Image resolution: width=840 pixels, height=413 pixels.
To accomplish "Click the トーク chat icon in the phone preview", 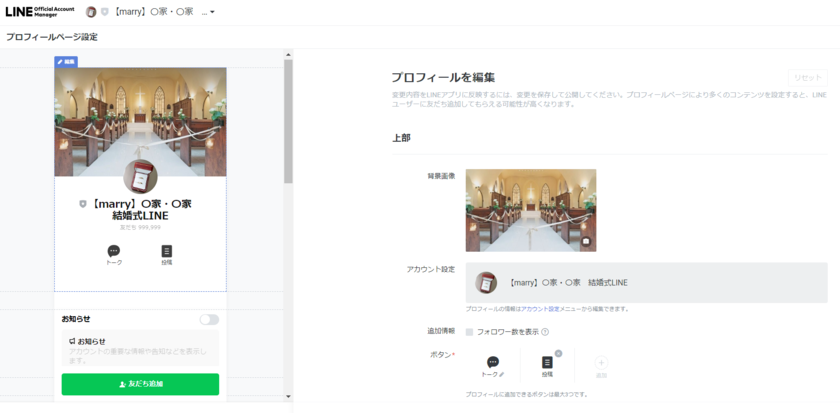I will 114,256.
